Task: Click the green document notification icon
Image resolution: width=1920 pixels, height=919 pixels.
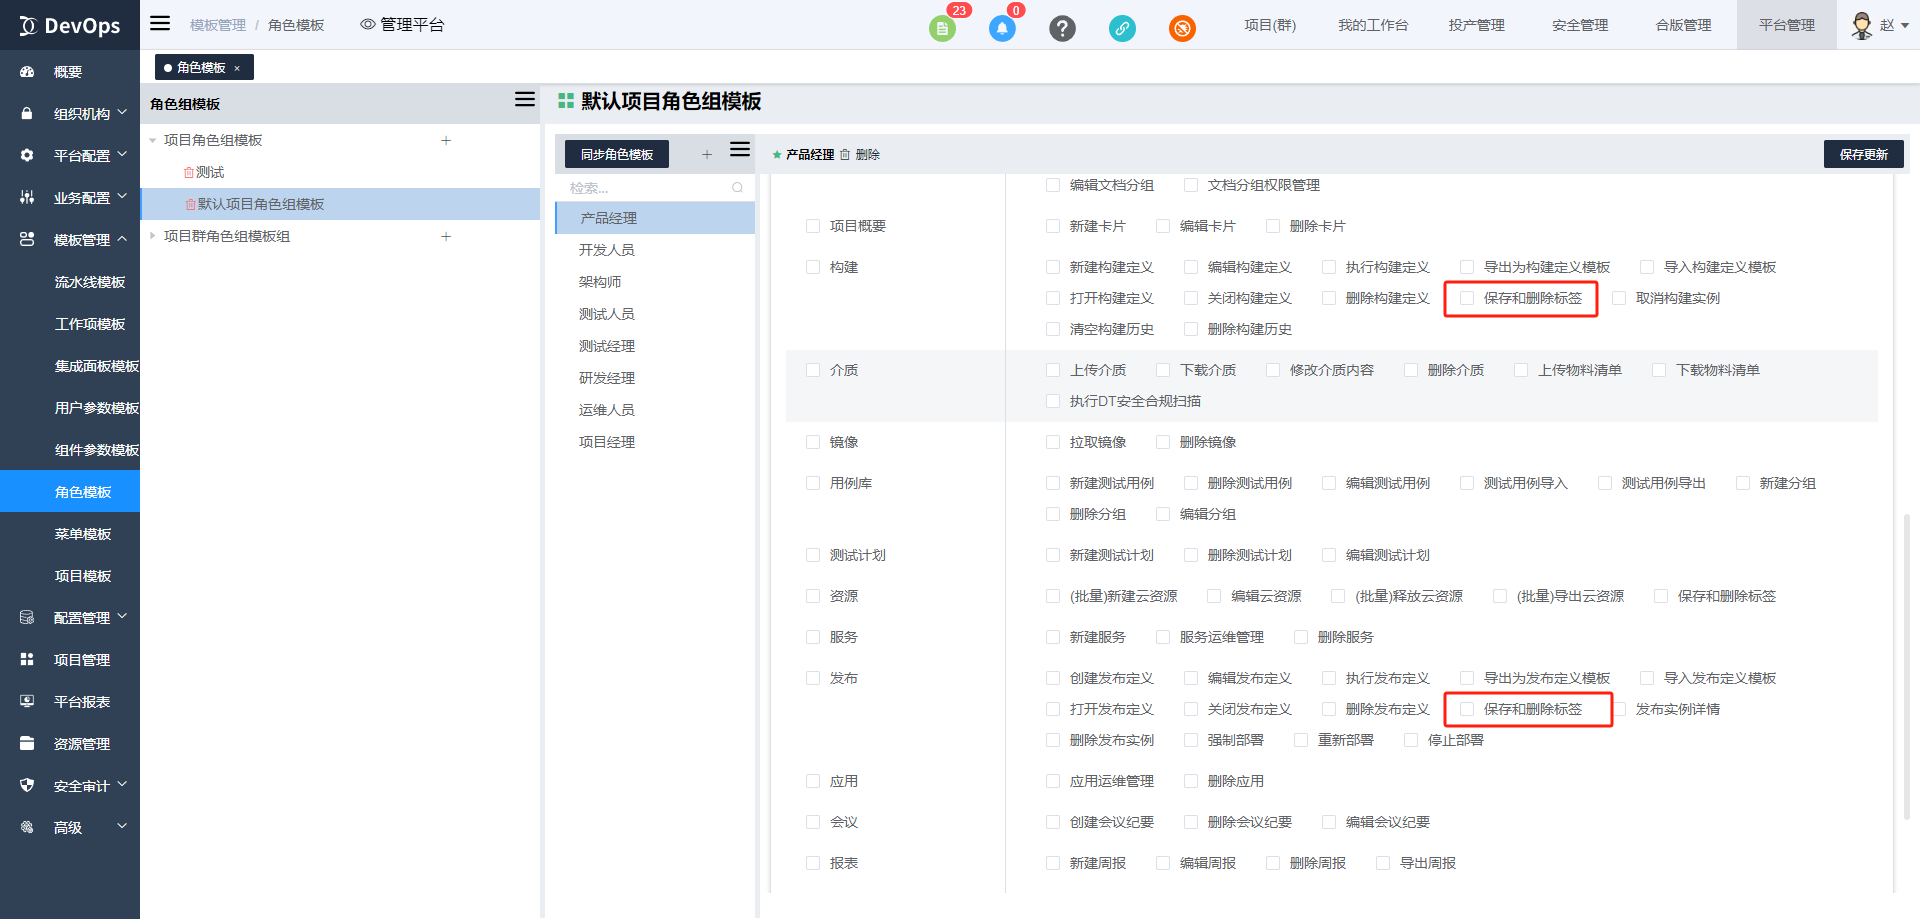Action: [x=942, y=28]
